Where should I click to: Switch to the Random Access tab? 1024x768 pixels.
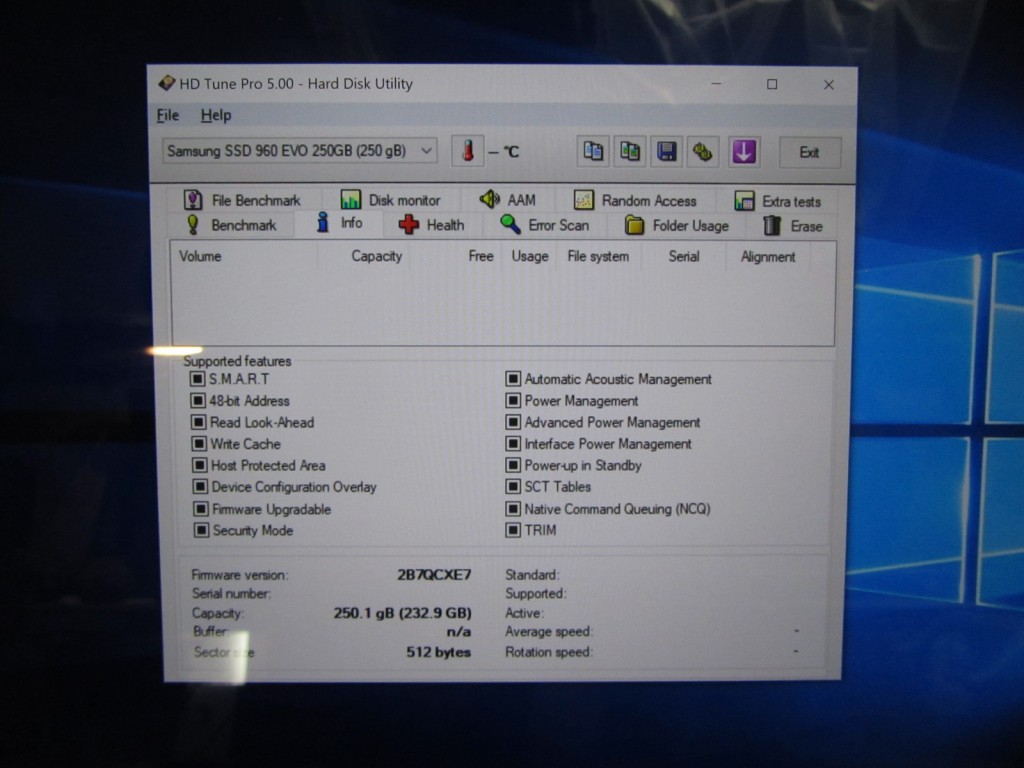(x=635, y=200)
